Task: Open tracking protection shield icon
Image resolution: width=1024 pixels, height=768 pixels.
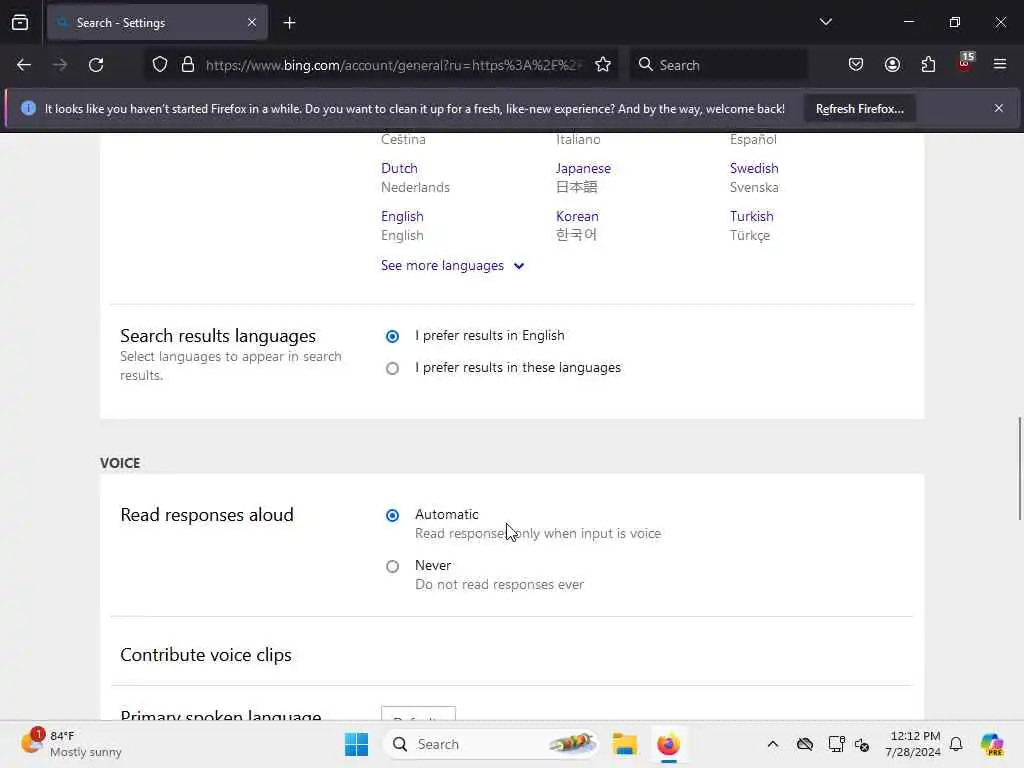Action: [159, 65]
